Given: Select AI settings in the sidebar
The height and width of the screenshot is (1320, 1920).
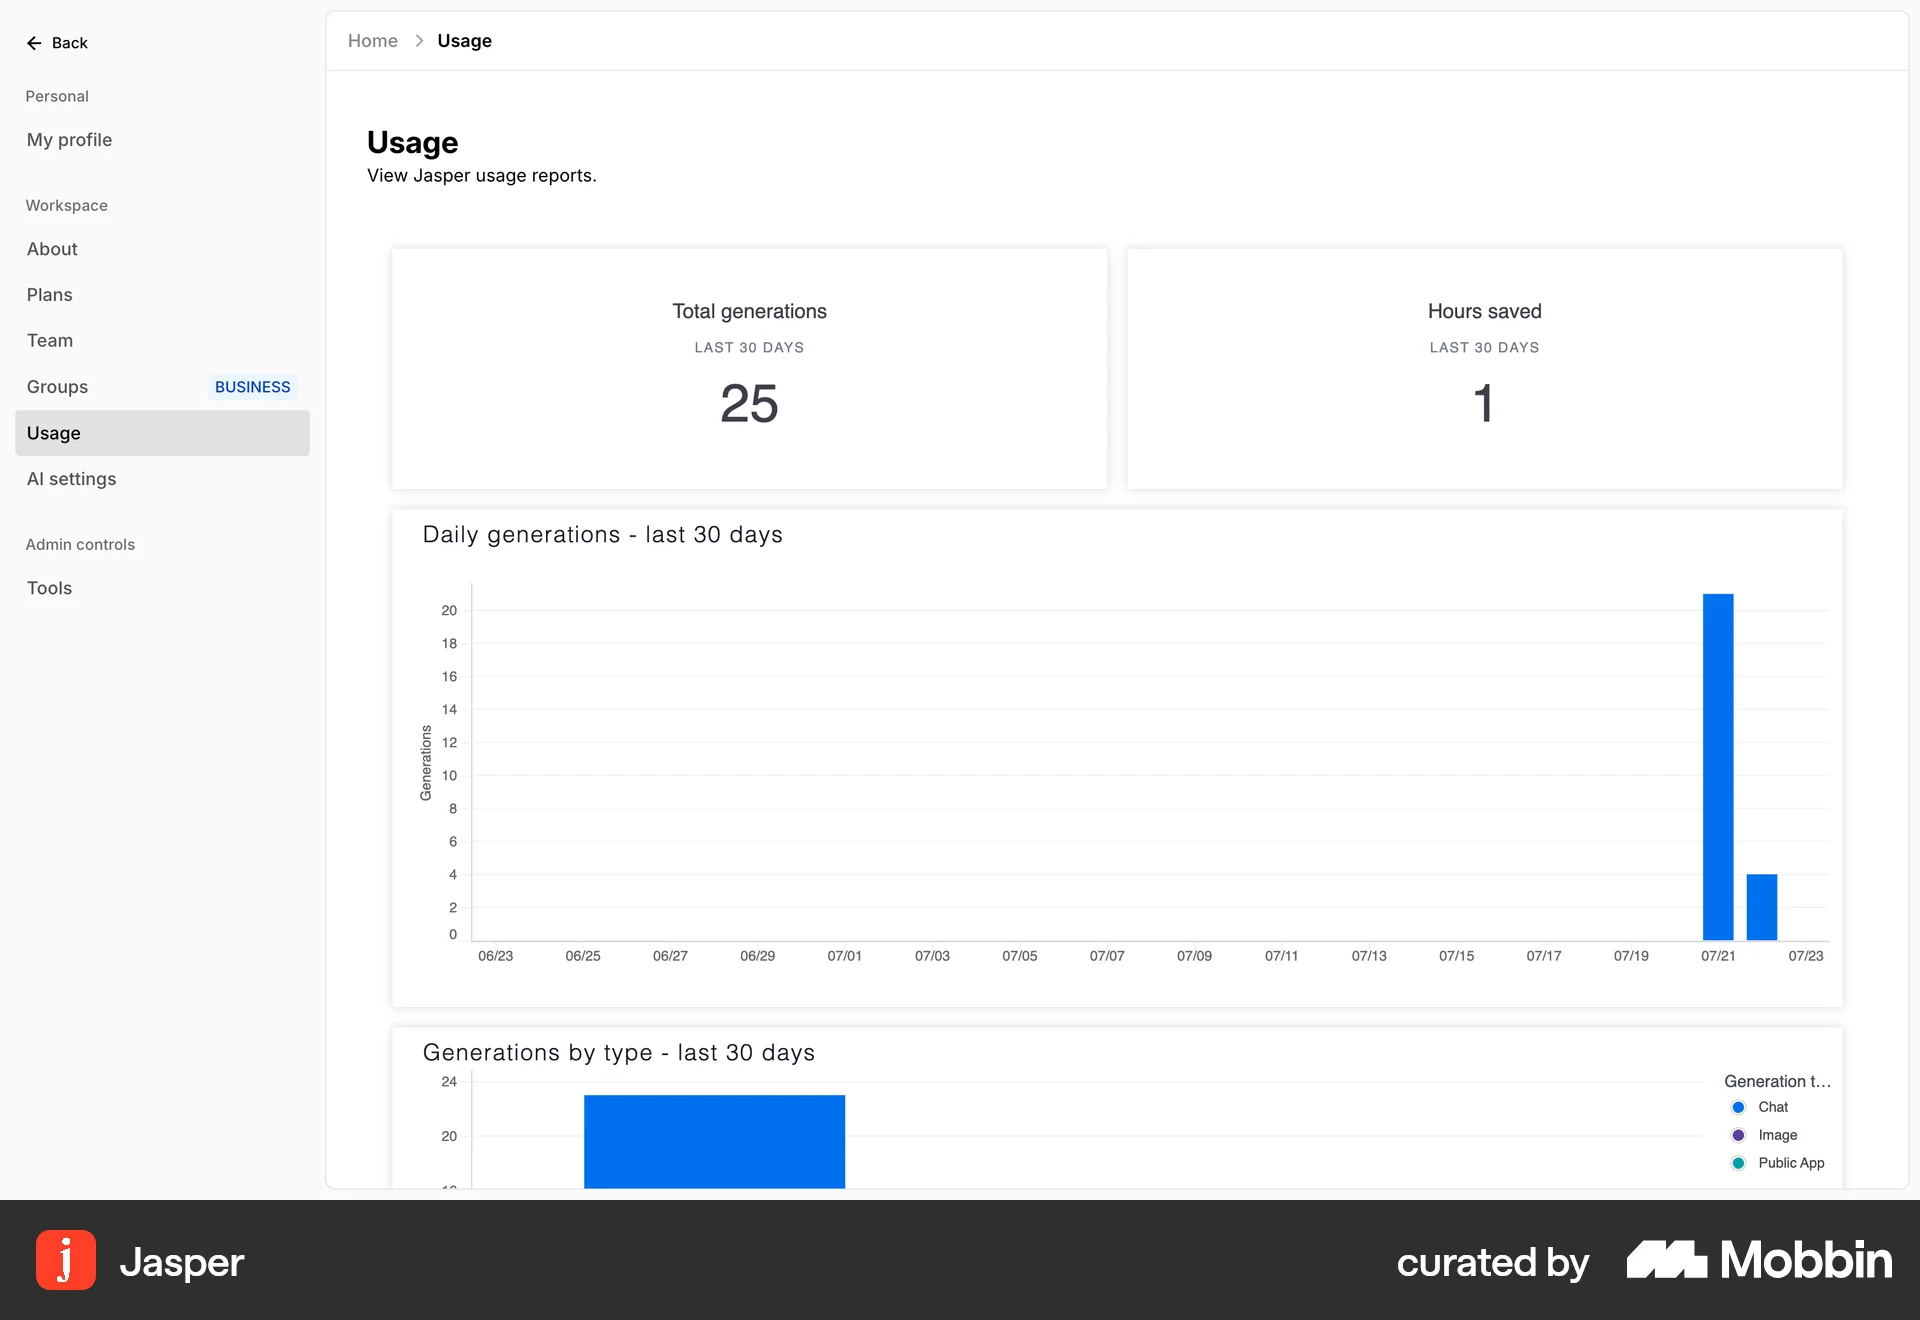Looking at the screenshot, I should tap(71, 479).
